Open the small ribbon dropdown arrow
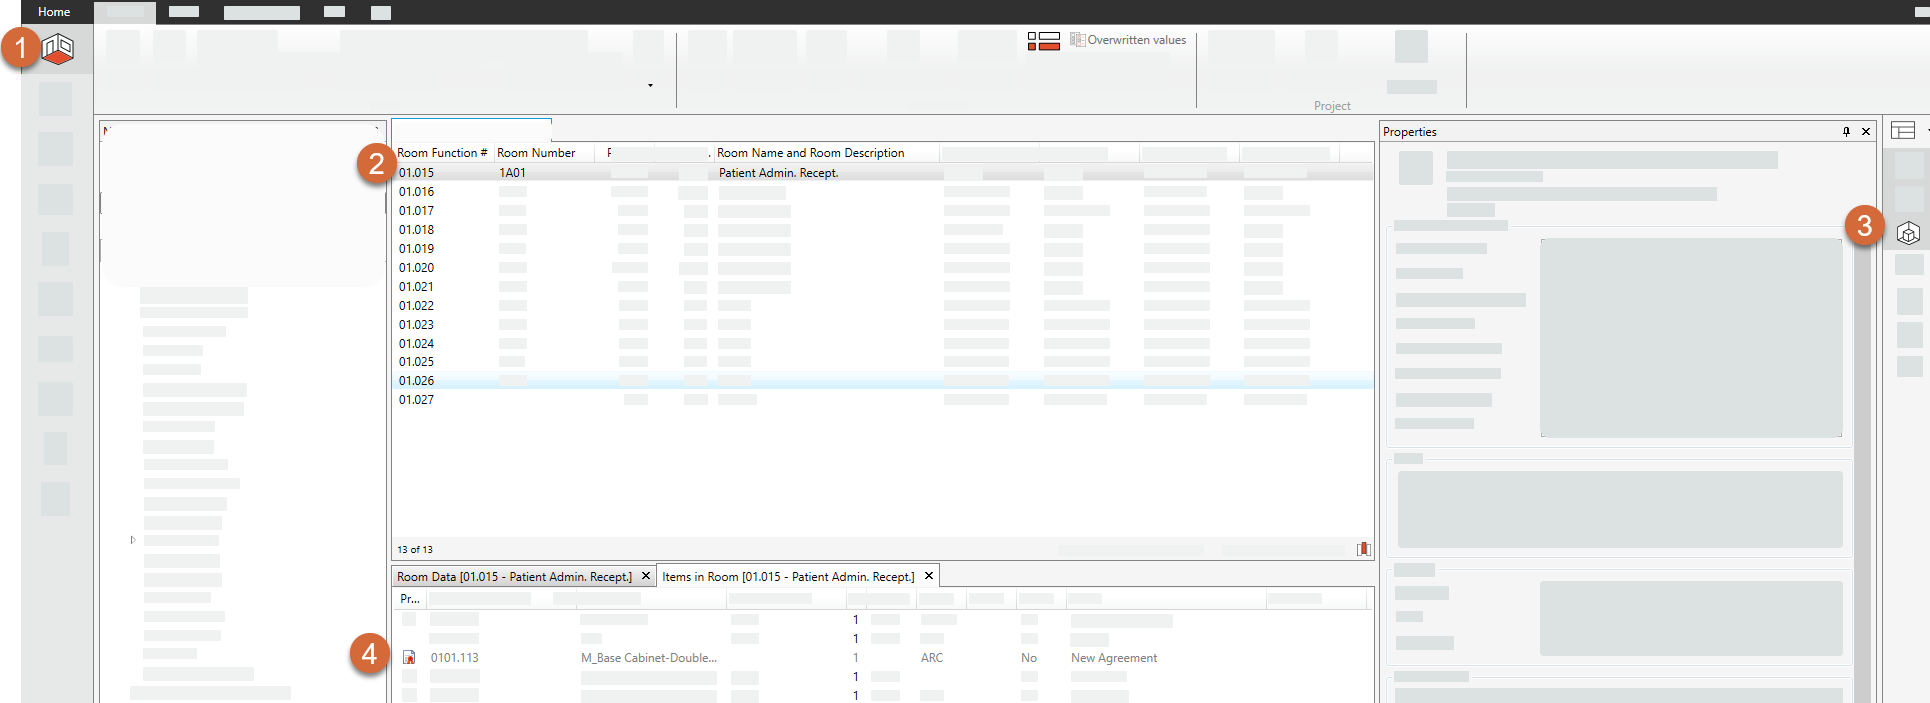Image resolution: width=1930 pixels, height=703 pixels. 650,86
